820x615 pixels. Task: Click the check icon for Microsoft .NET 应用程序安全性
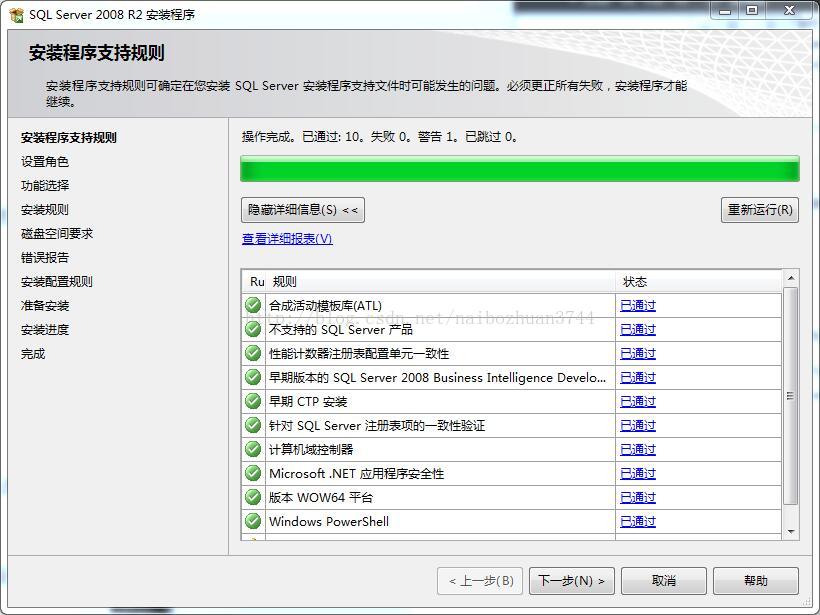(253, 473)
